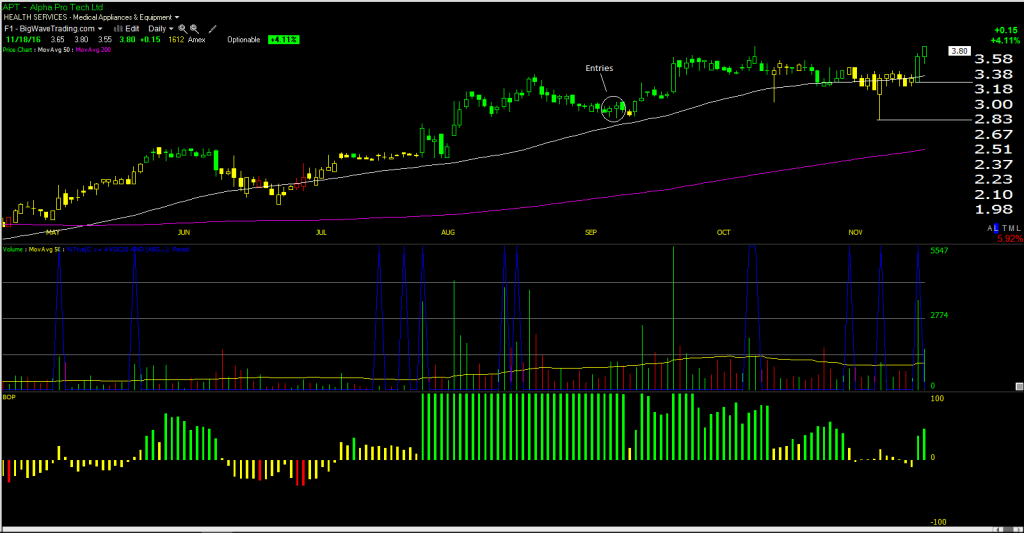Click the -100 BOP scale label
The height and width of the screenshot is (533, 1024).
click(938, 522)
